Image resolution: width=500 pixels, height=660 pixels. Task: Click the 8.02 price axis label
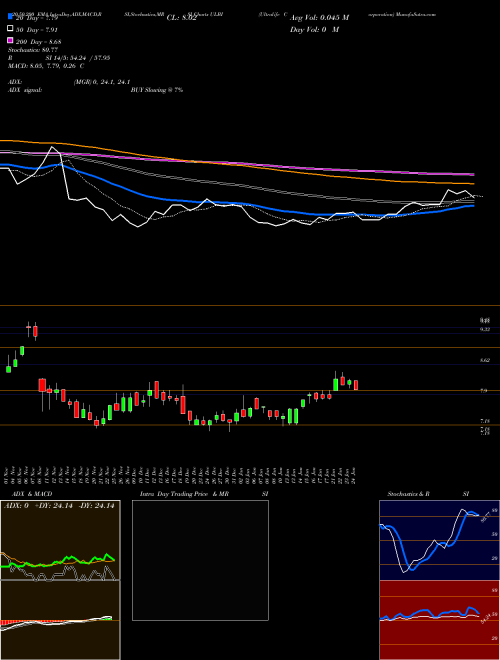485,360
